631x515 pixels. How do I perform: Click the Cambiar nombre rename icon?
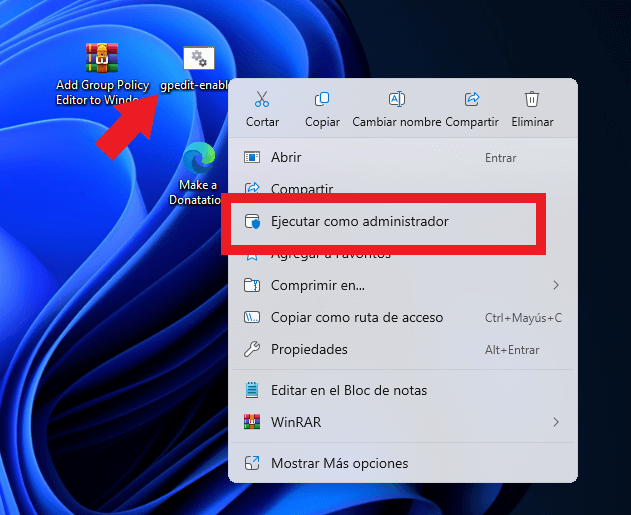[397, 99]
